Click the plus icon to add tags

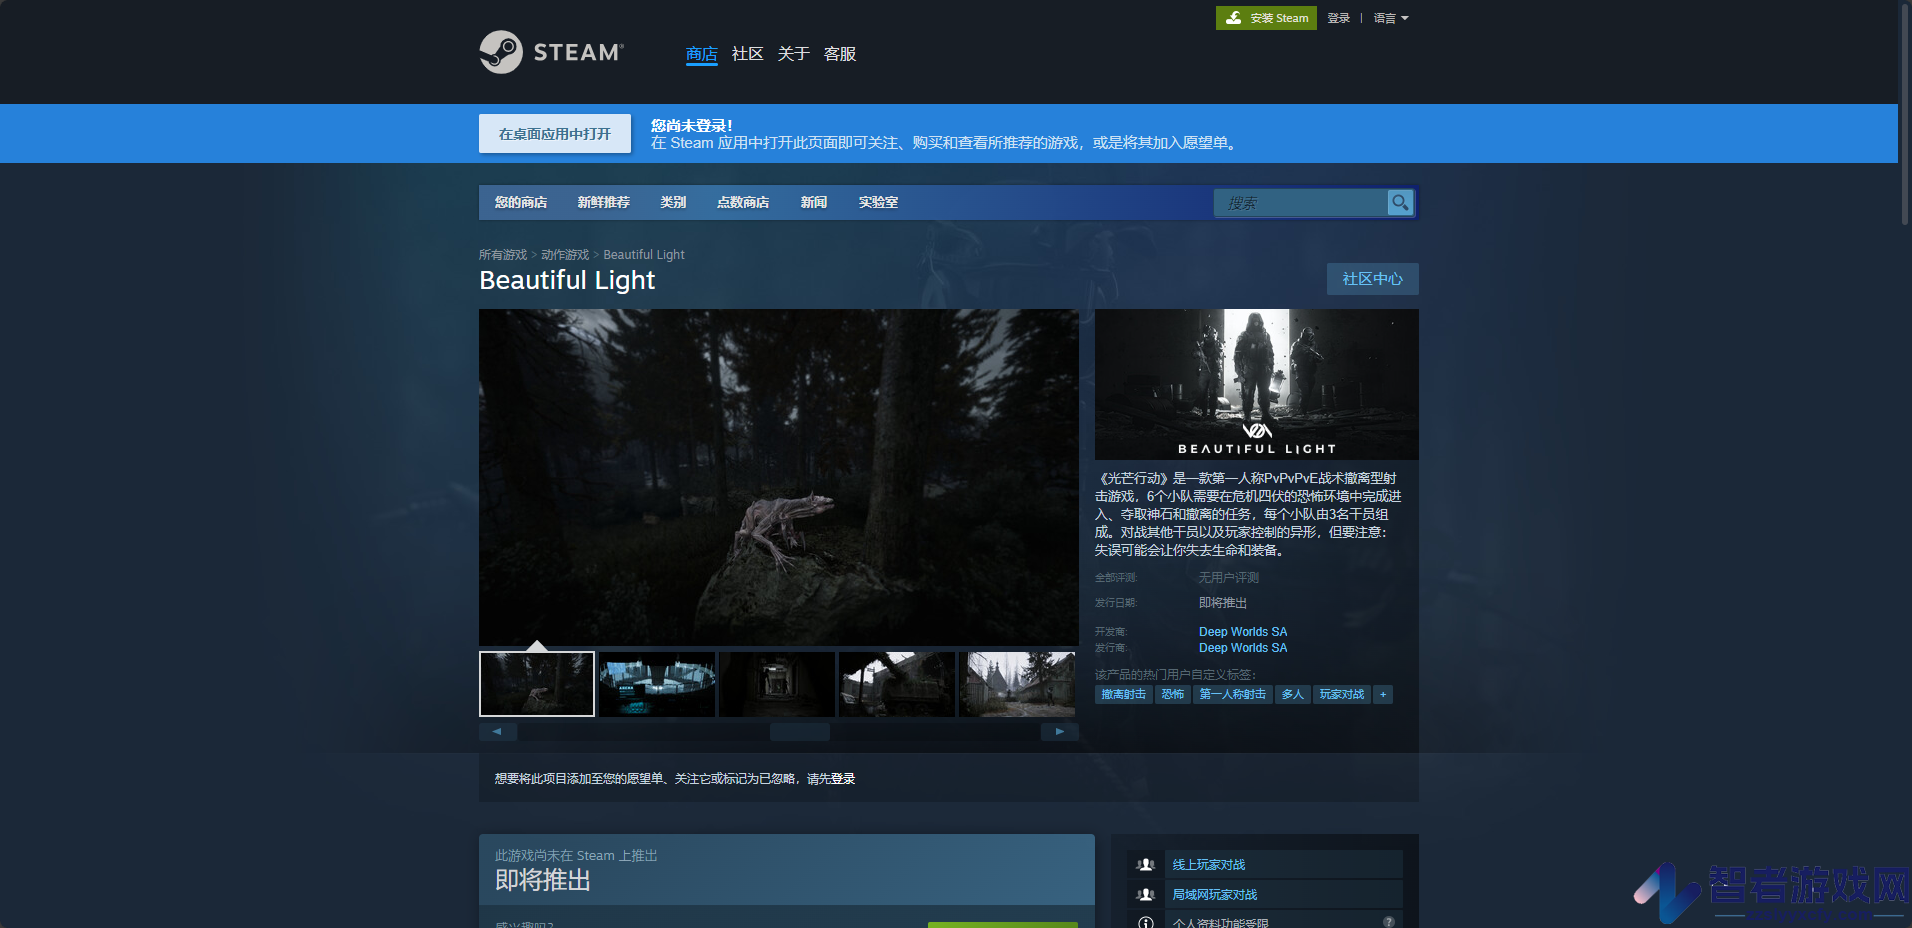pyautogui.click(x=1383, y=694)
